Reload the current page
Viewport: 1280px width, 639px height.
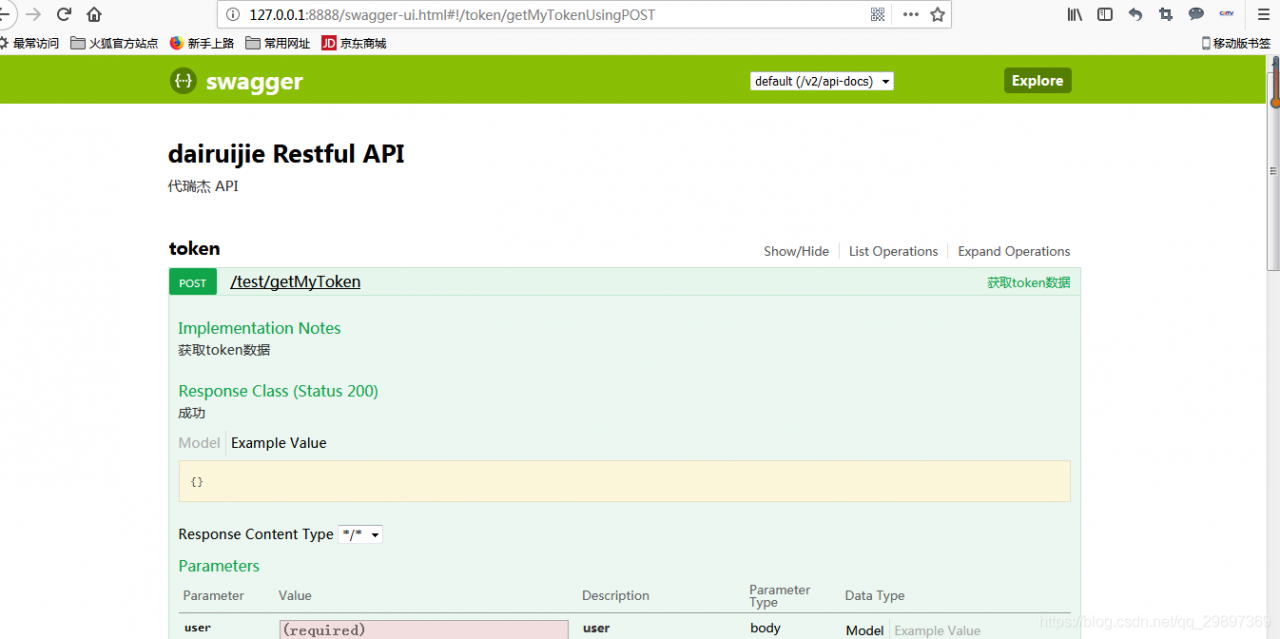pos(64,14)
